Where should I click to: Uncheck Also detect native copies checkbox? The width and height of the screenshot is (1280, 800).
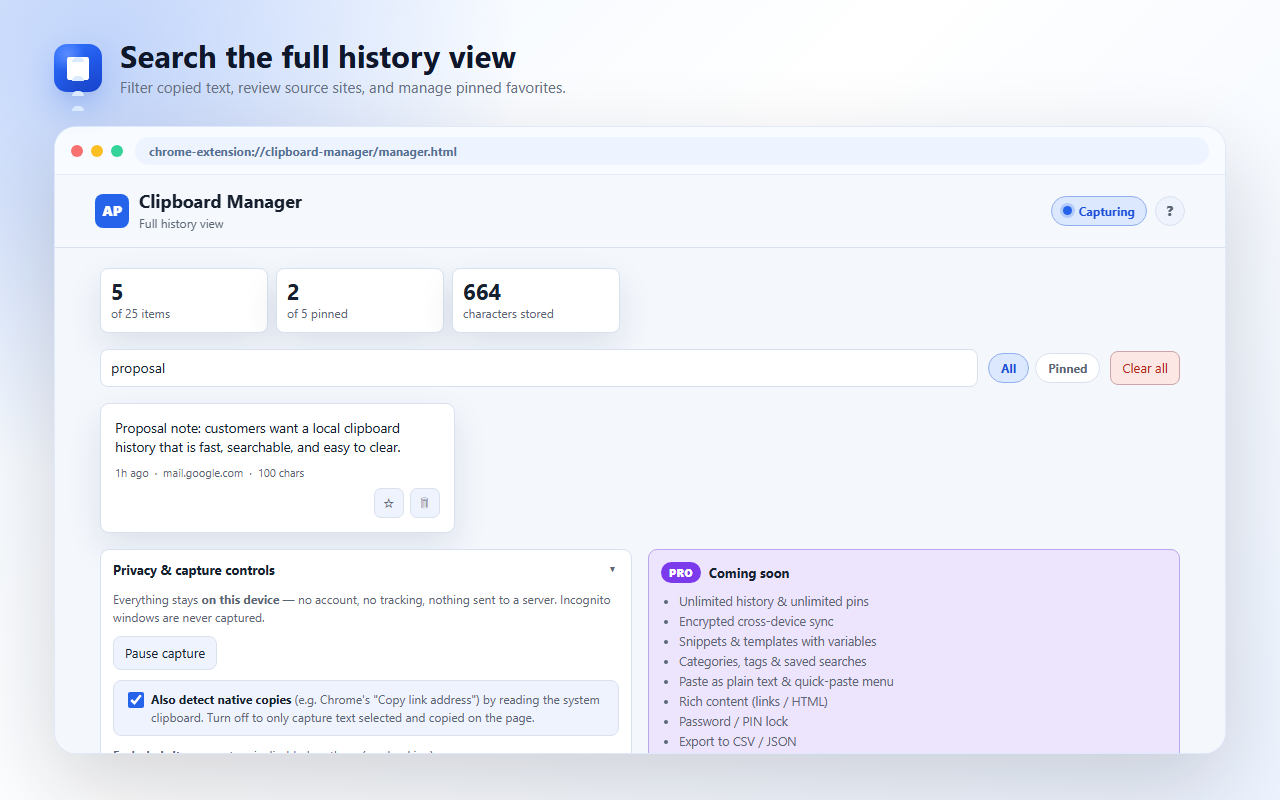coord(136,700)
